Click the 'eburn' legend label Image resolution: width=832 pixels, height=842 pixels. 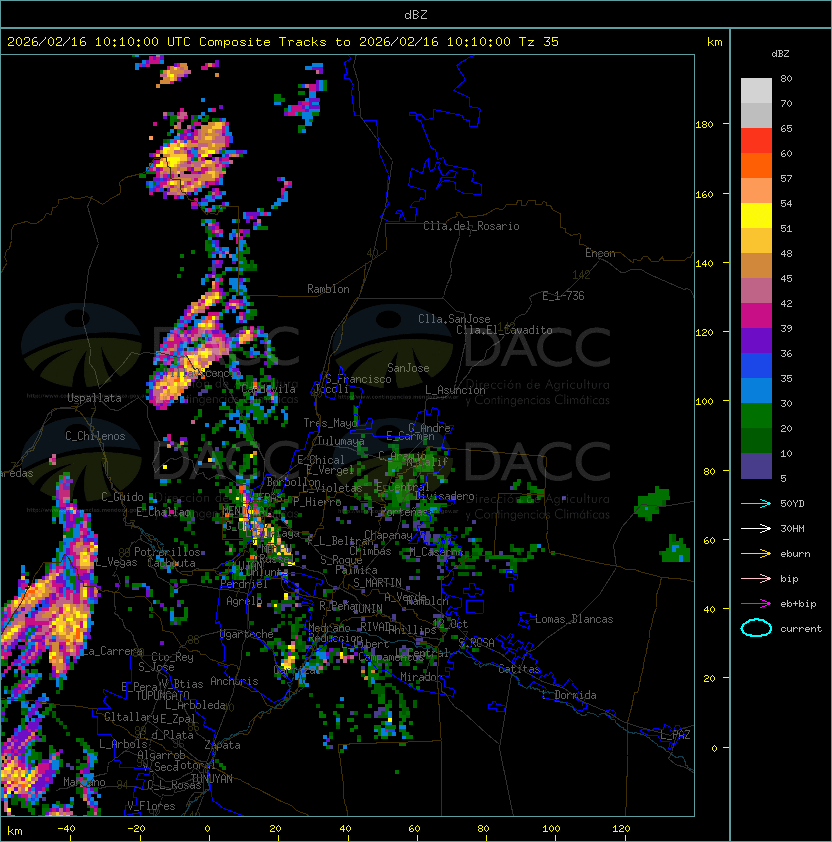pyautogui.click(x=795, y=554)
